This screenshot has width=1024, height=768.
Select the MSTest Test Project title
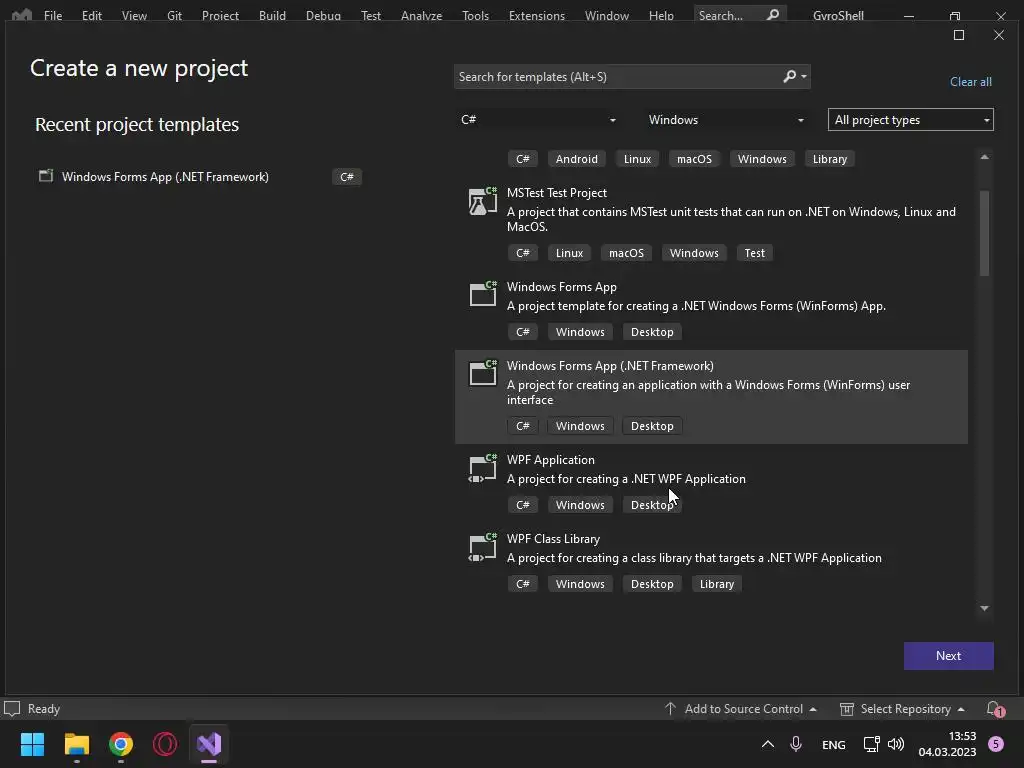click(x=556, y=193)
